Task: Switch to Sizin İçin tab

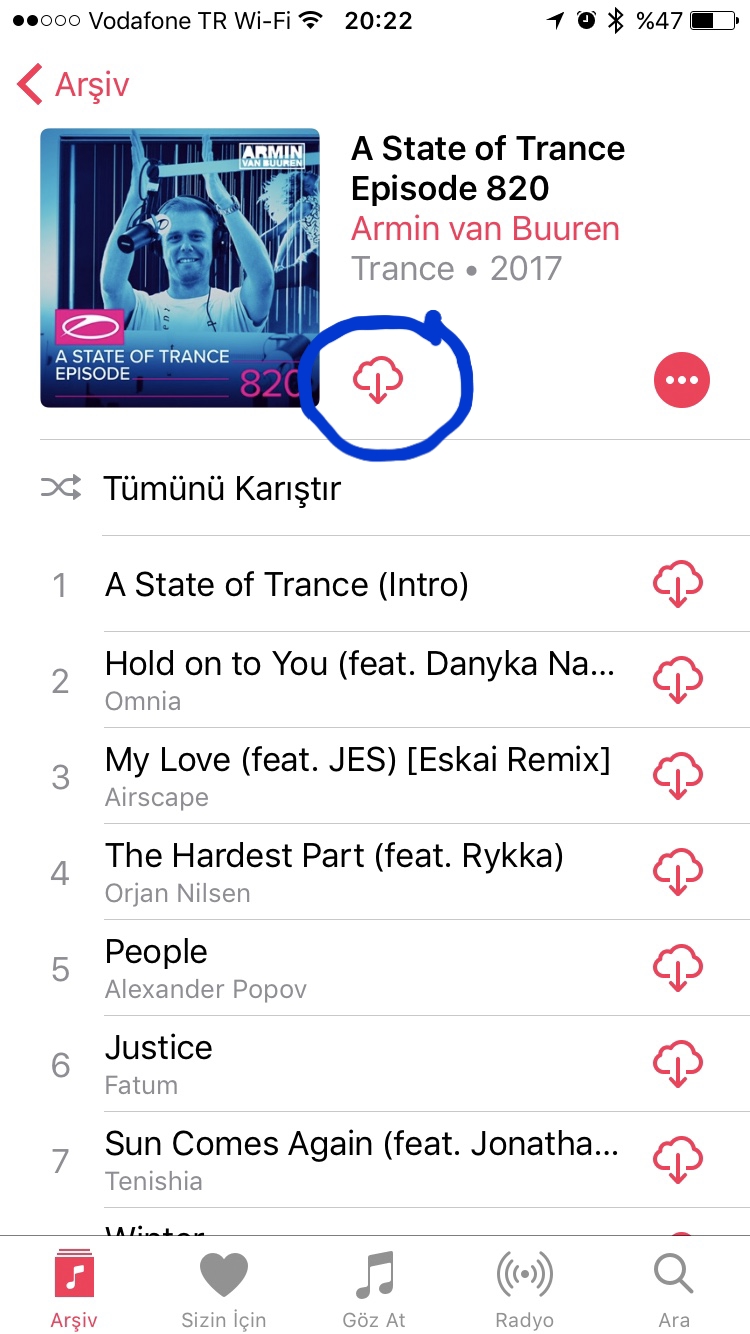Action: [x=224, y=1289]
